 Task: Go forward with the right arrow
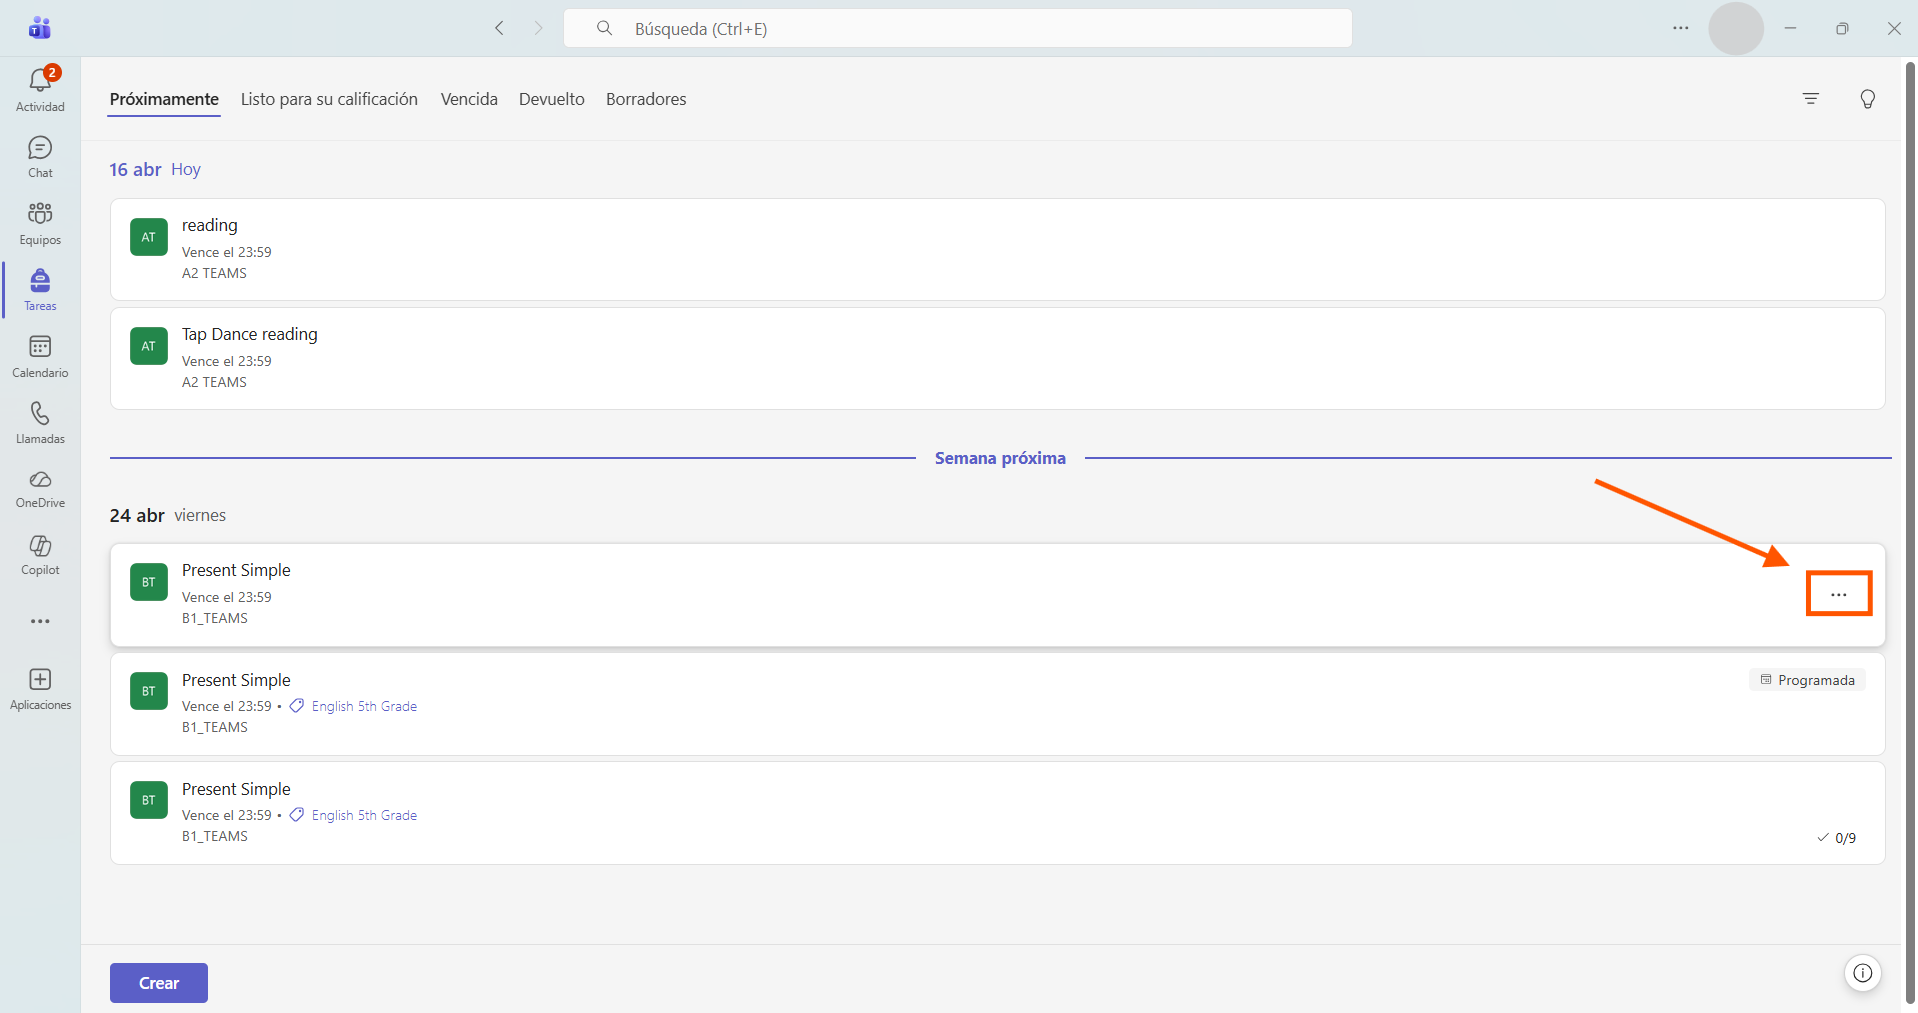pos(538,28)
